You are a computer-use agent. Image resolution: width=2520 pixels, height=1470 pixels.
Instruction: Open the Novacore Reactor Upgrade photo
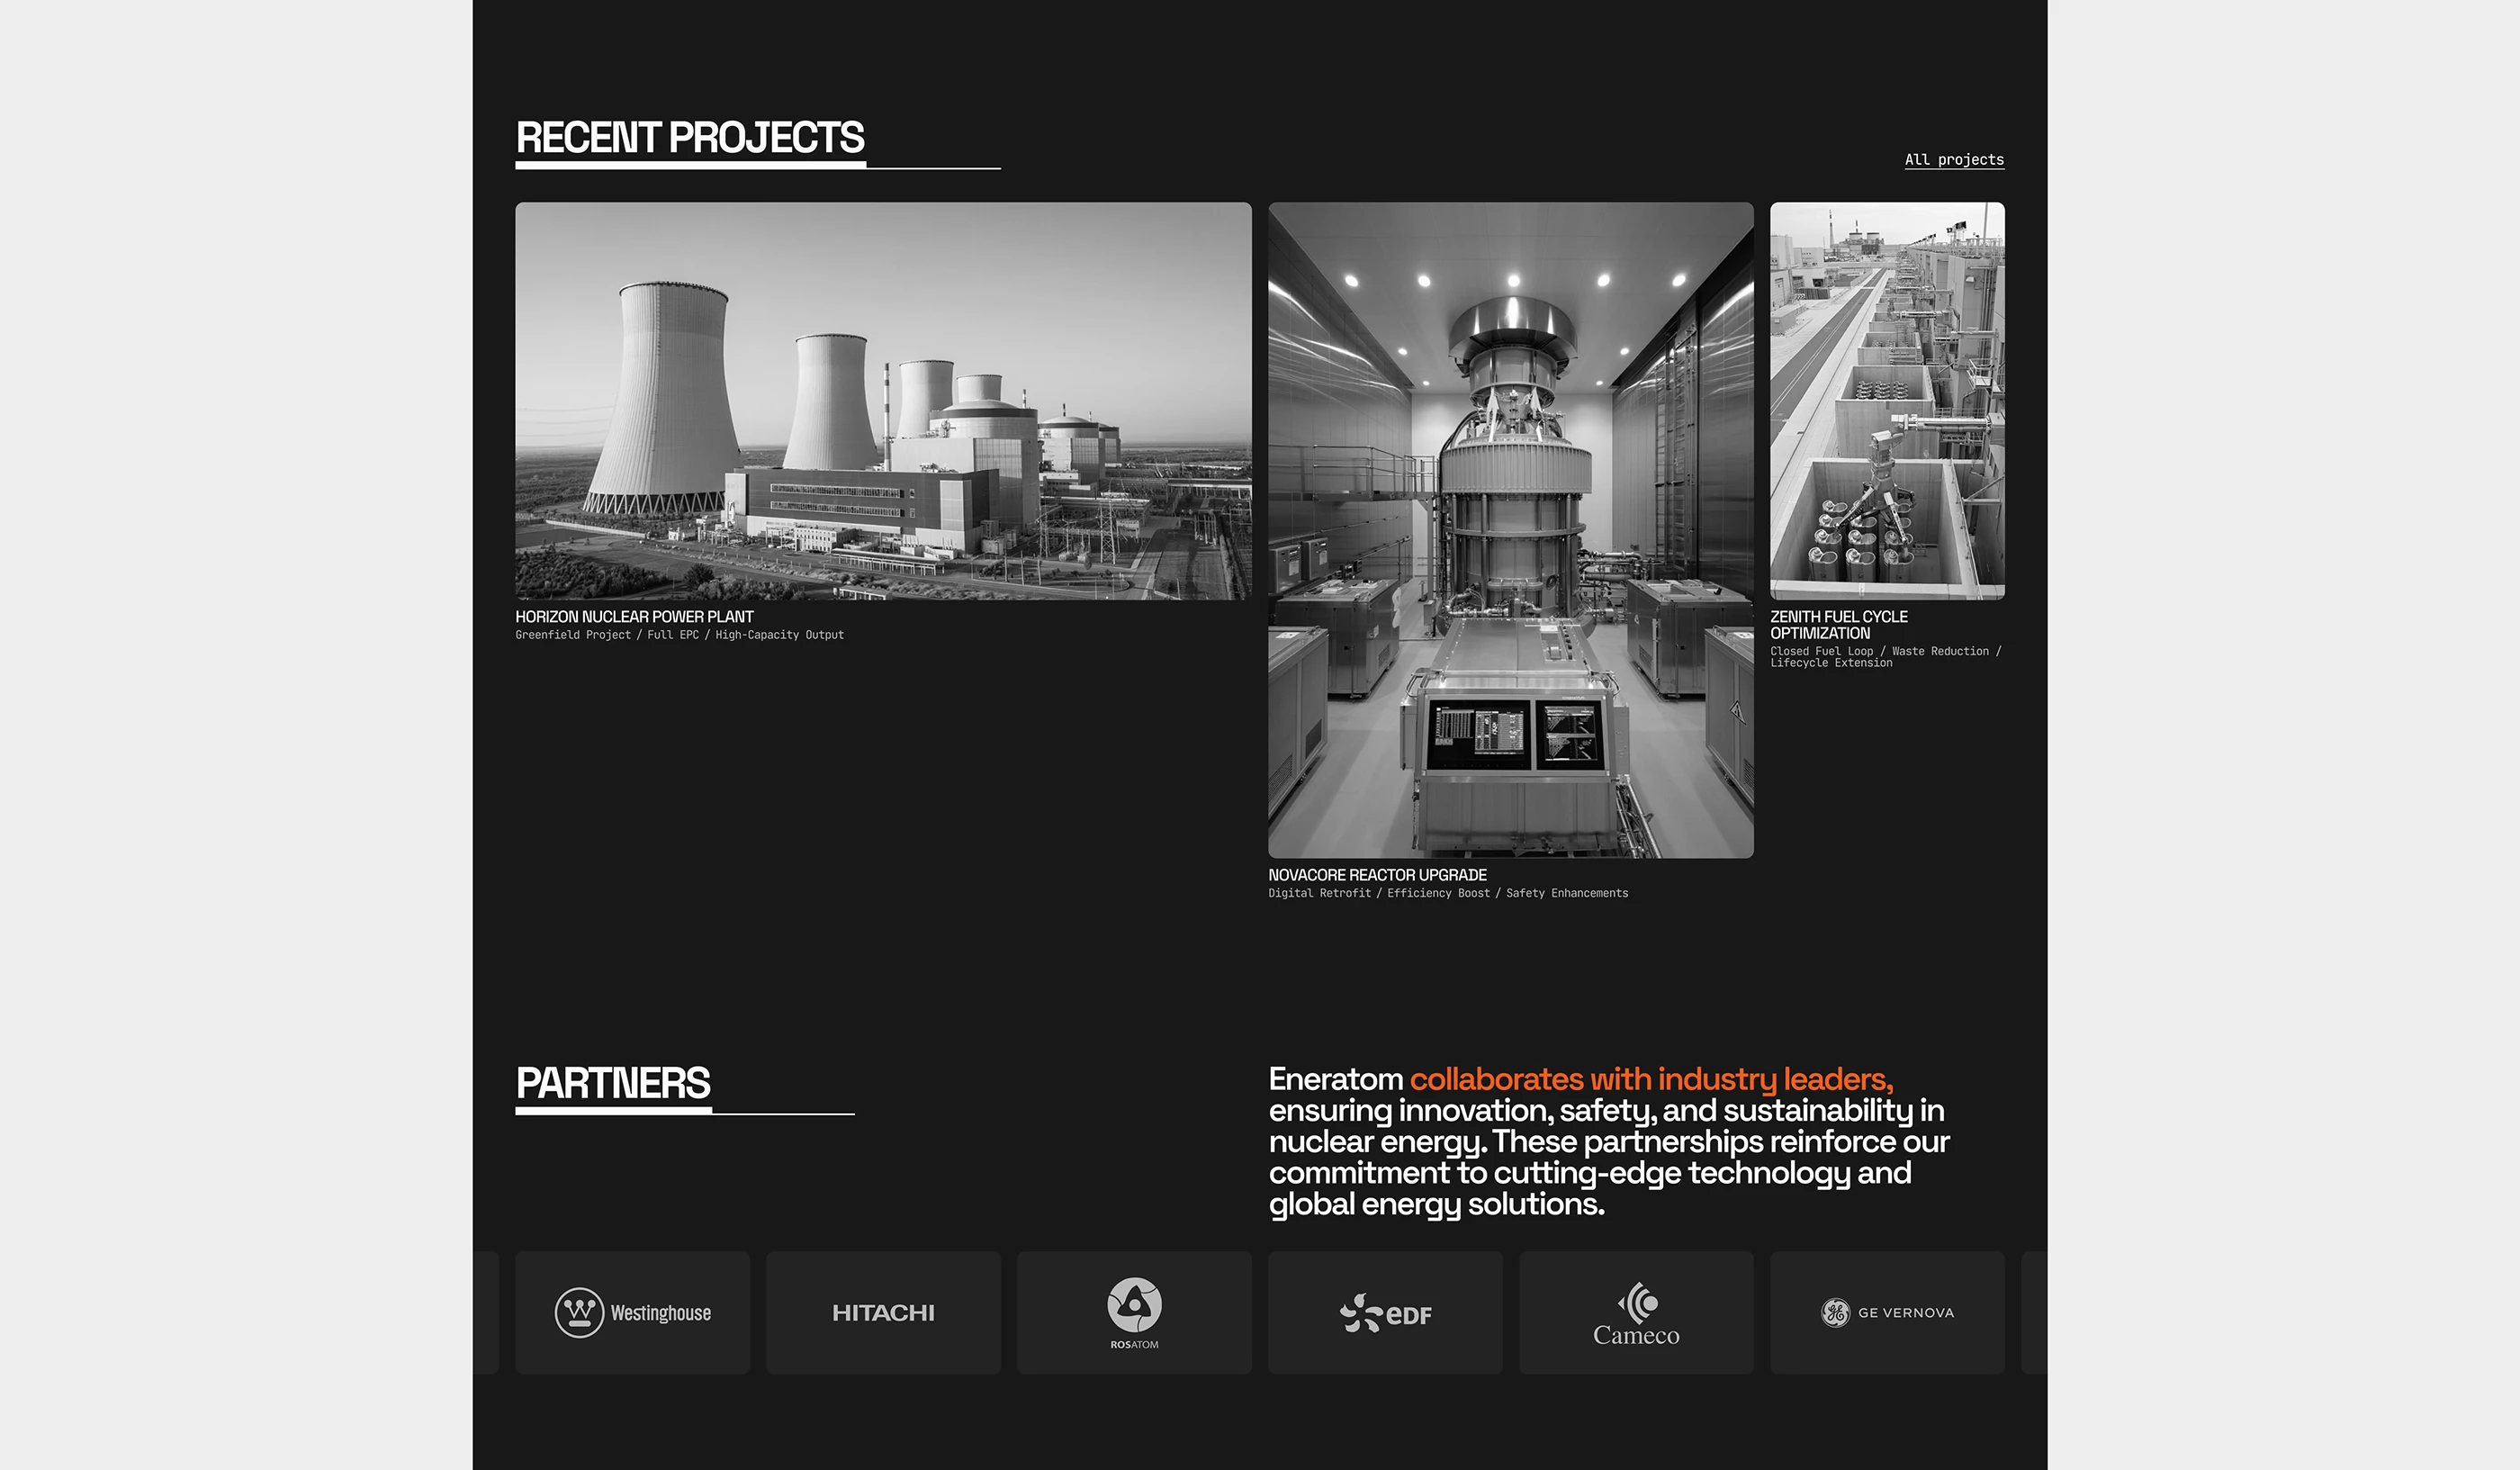tap(1510, 530)
